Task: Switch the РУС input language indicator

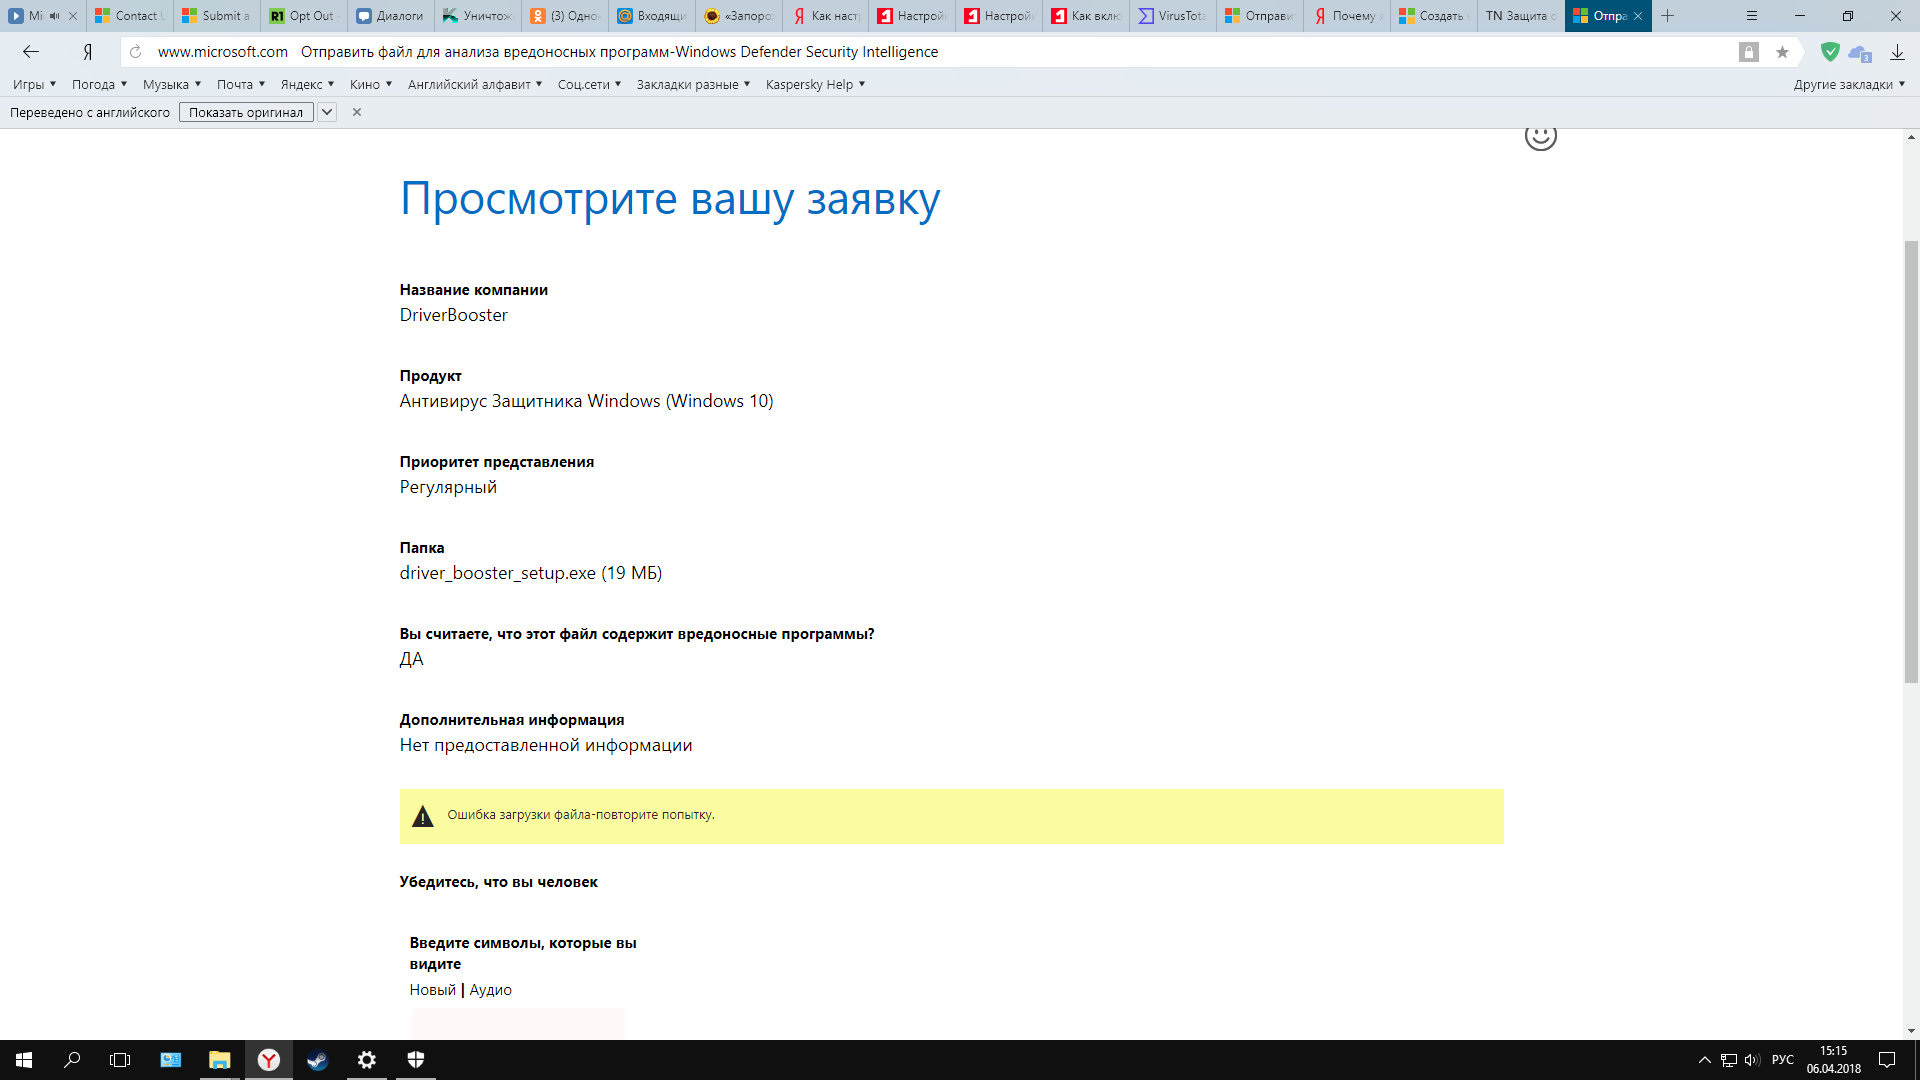Action: click(x=1783, y=1060)
